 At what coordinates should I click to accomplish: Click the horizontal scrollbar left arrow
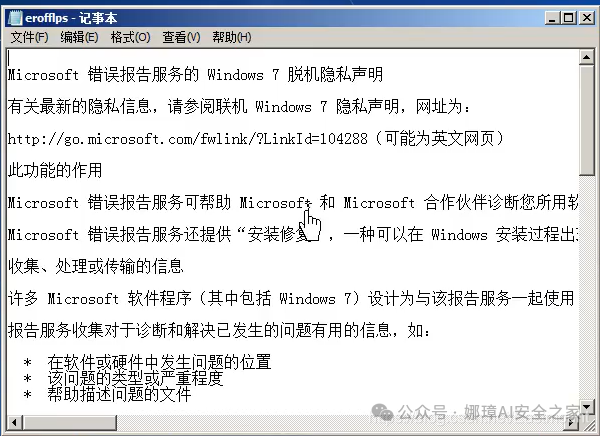coord(15,422)
